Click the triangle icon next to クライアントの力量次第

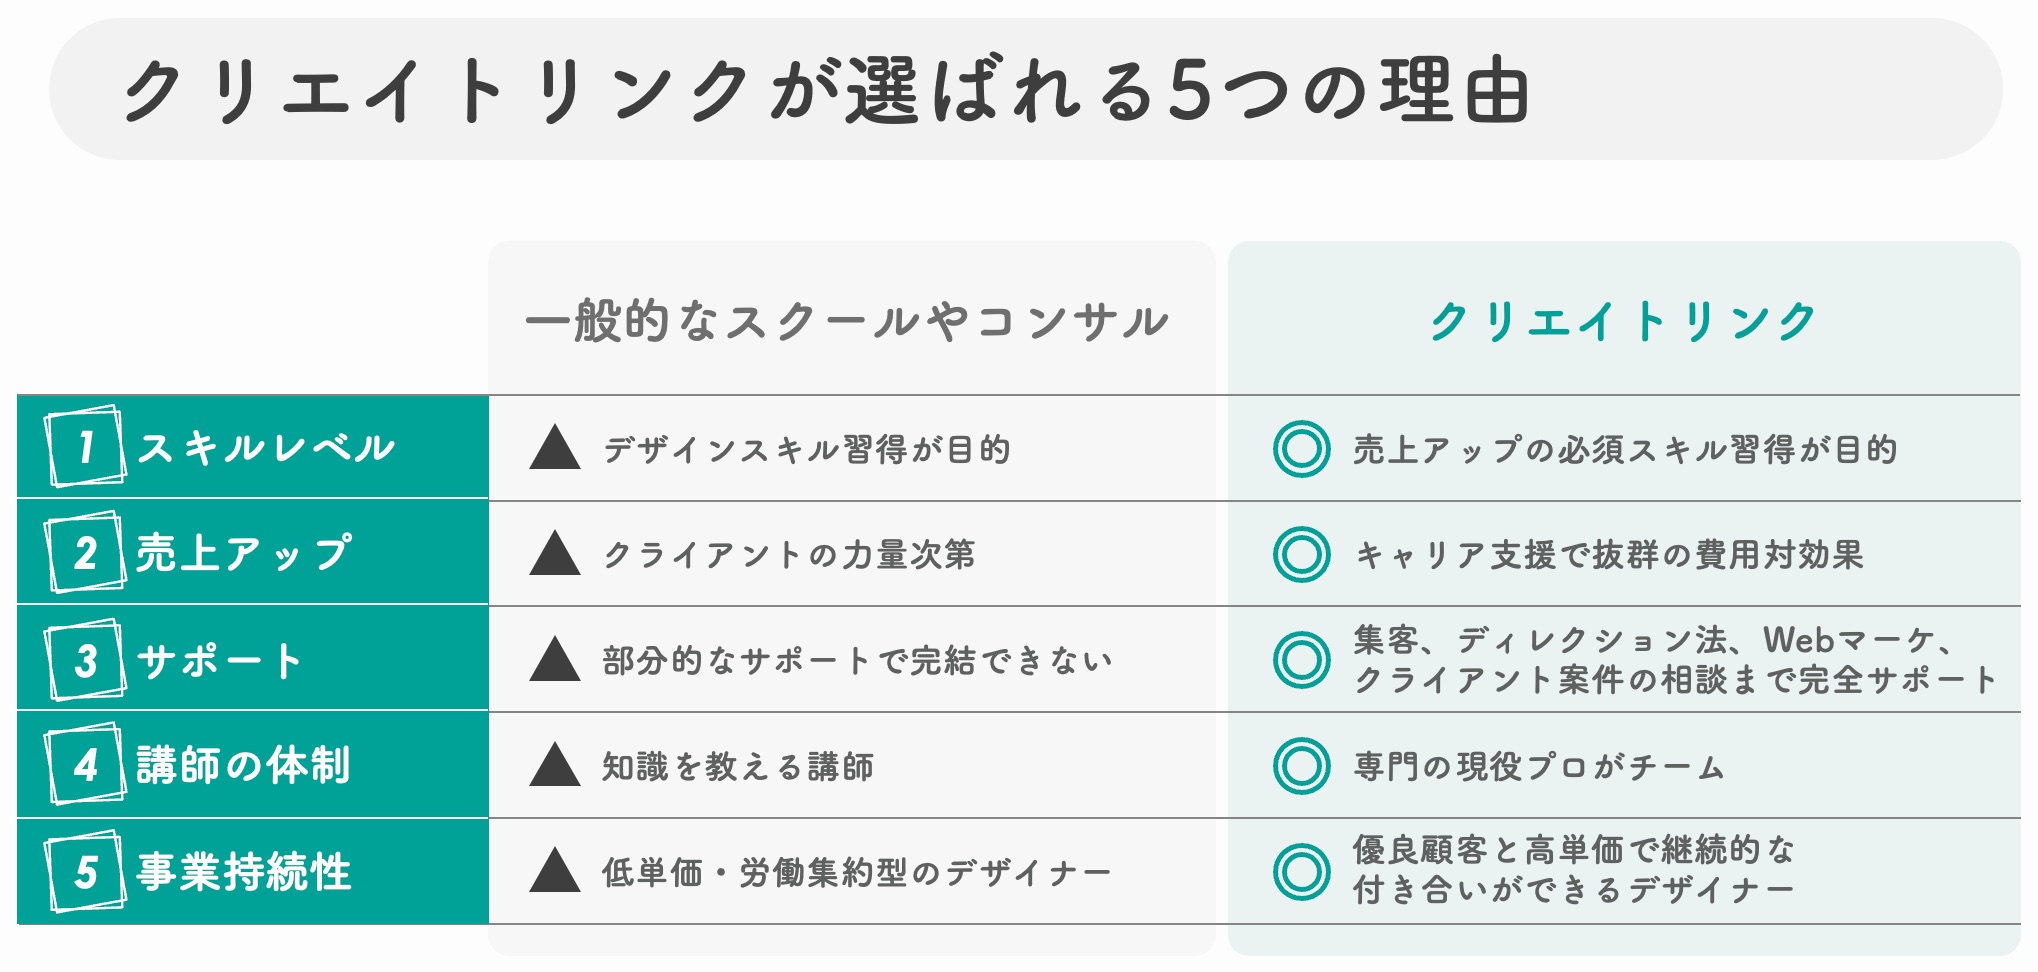pos(555,553)
